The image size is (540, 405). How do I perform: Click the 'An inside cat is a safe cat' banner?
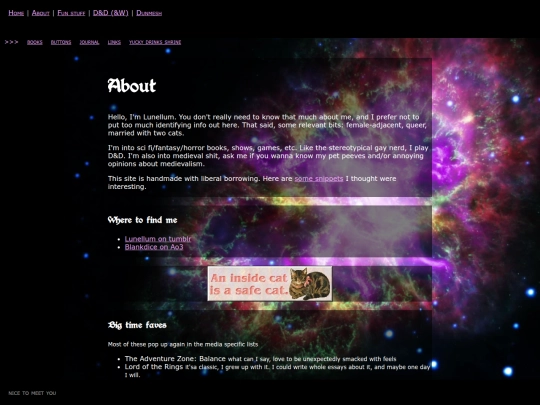point(270,283)
